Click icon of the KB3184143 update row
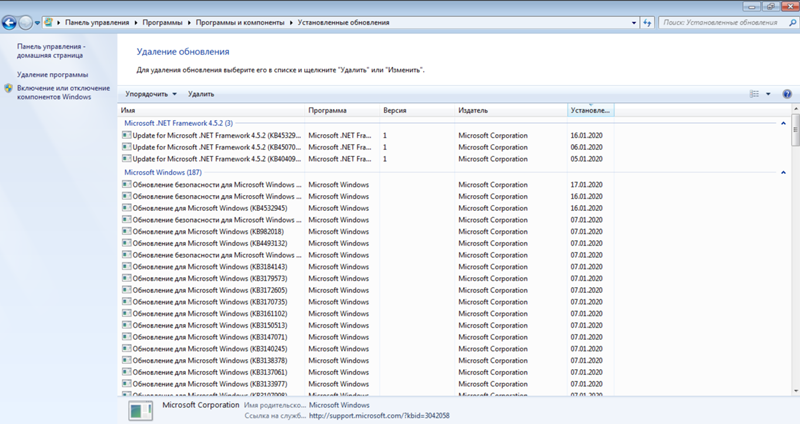Viewport: 800px width, 424px height. [127, 266]
